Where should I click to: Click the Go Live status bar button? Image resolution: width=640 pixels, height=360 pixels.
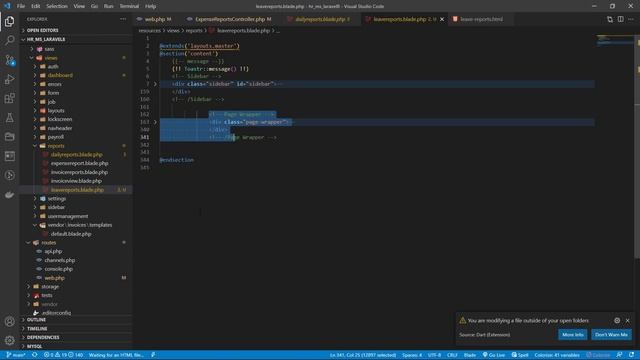pyautogui.click(x=493, y=355)
